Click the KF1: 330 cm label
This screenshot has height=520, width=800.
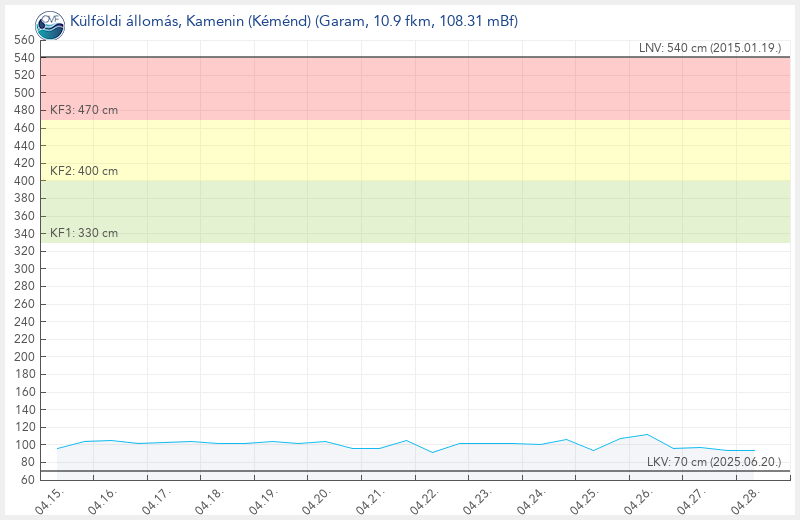point(84,233)
